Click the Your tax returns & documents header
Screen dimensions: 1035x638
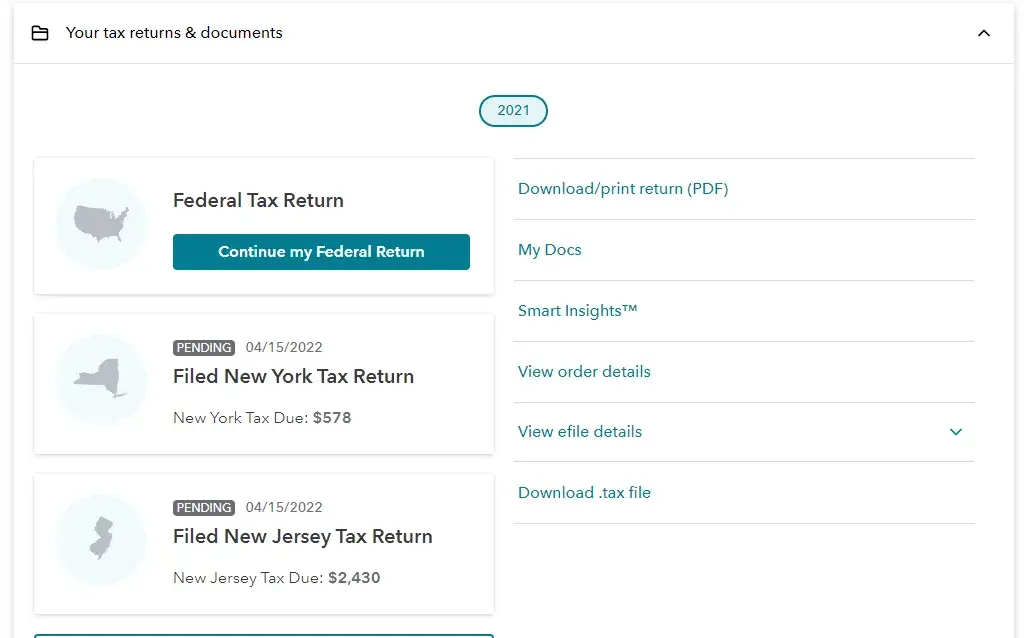[x=174, y=33]
